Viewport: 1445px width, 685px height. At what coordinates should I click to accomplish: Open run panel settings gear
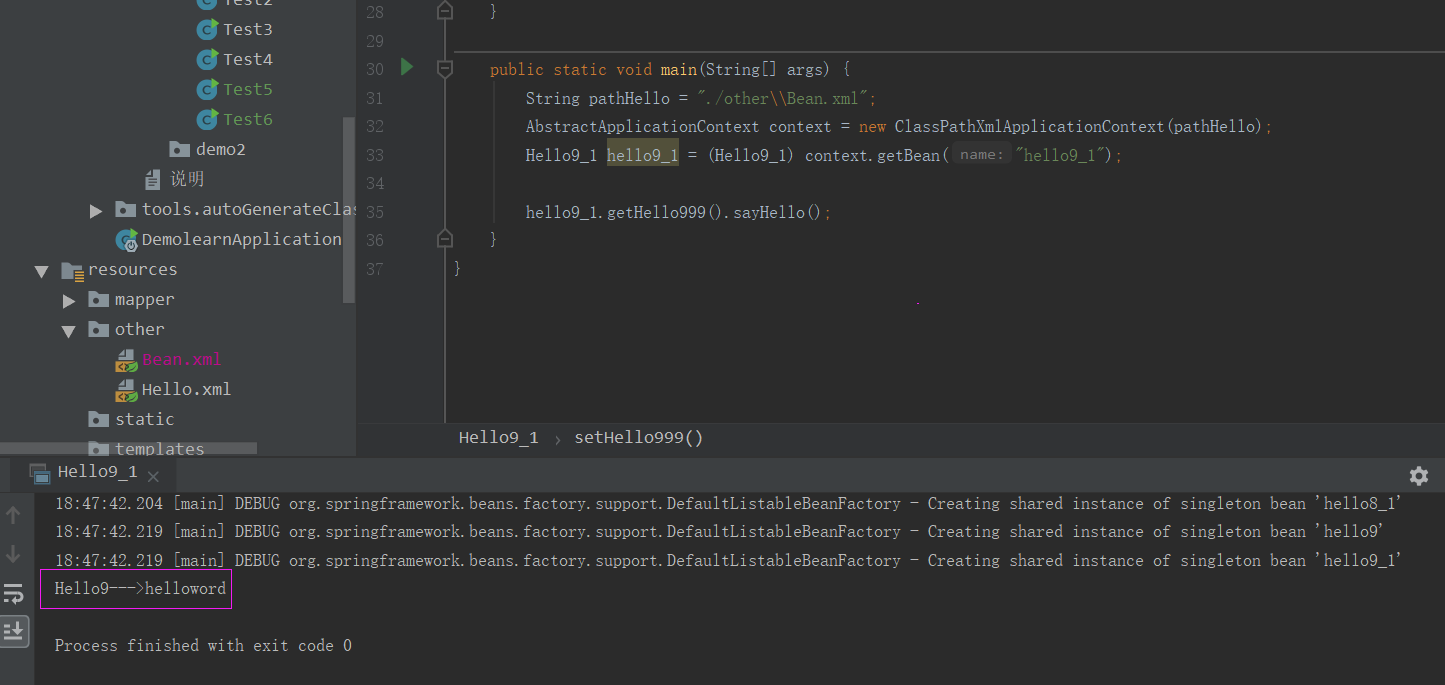coord(1418,475)
